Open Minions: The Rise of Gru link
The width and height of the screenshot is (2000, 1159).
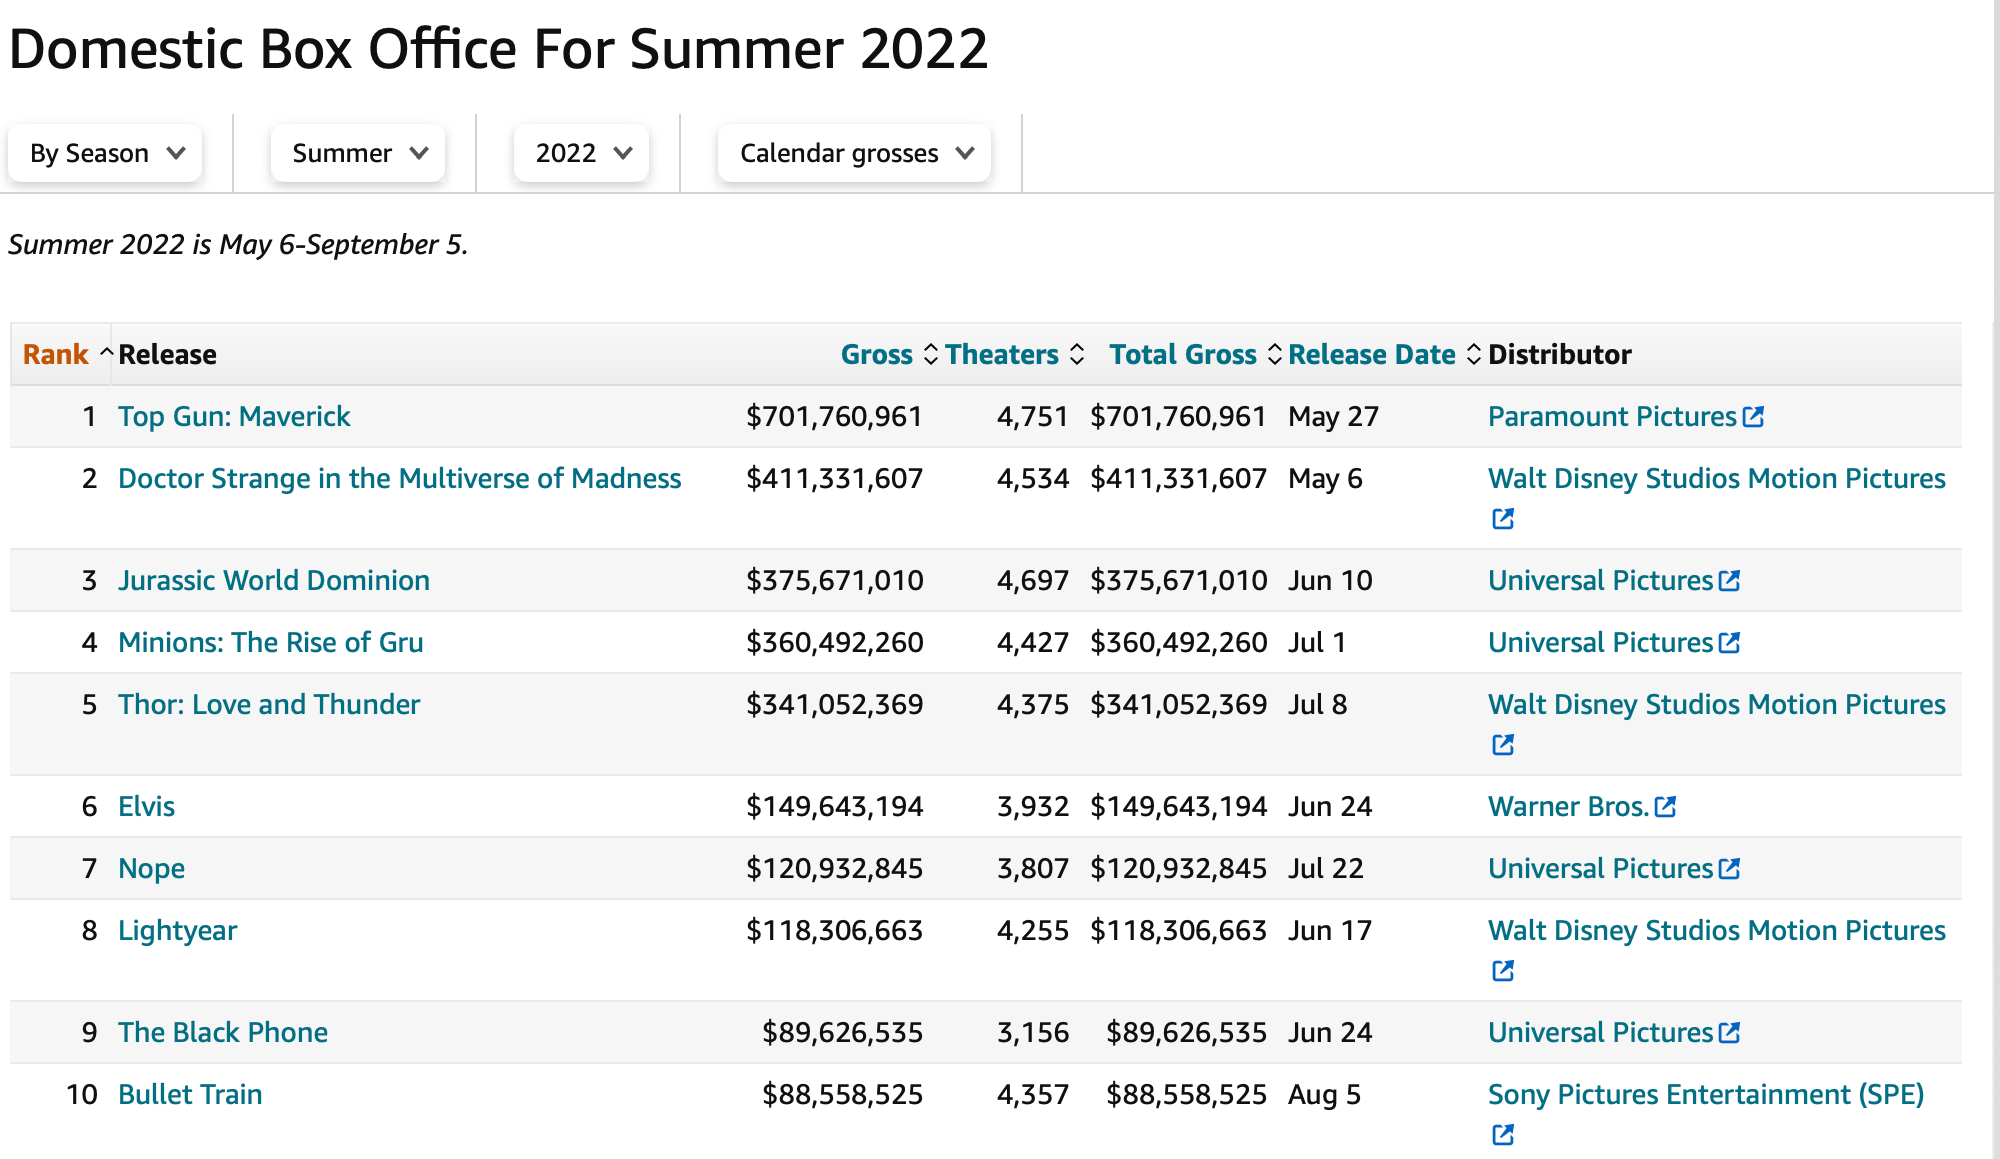click(270, 642)
